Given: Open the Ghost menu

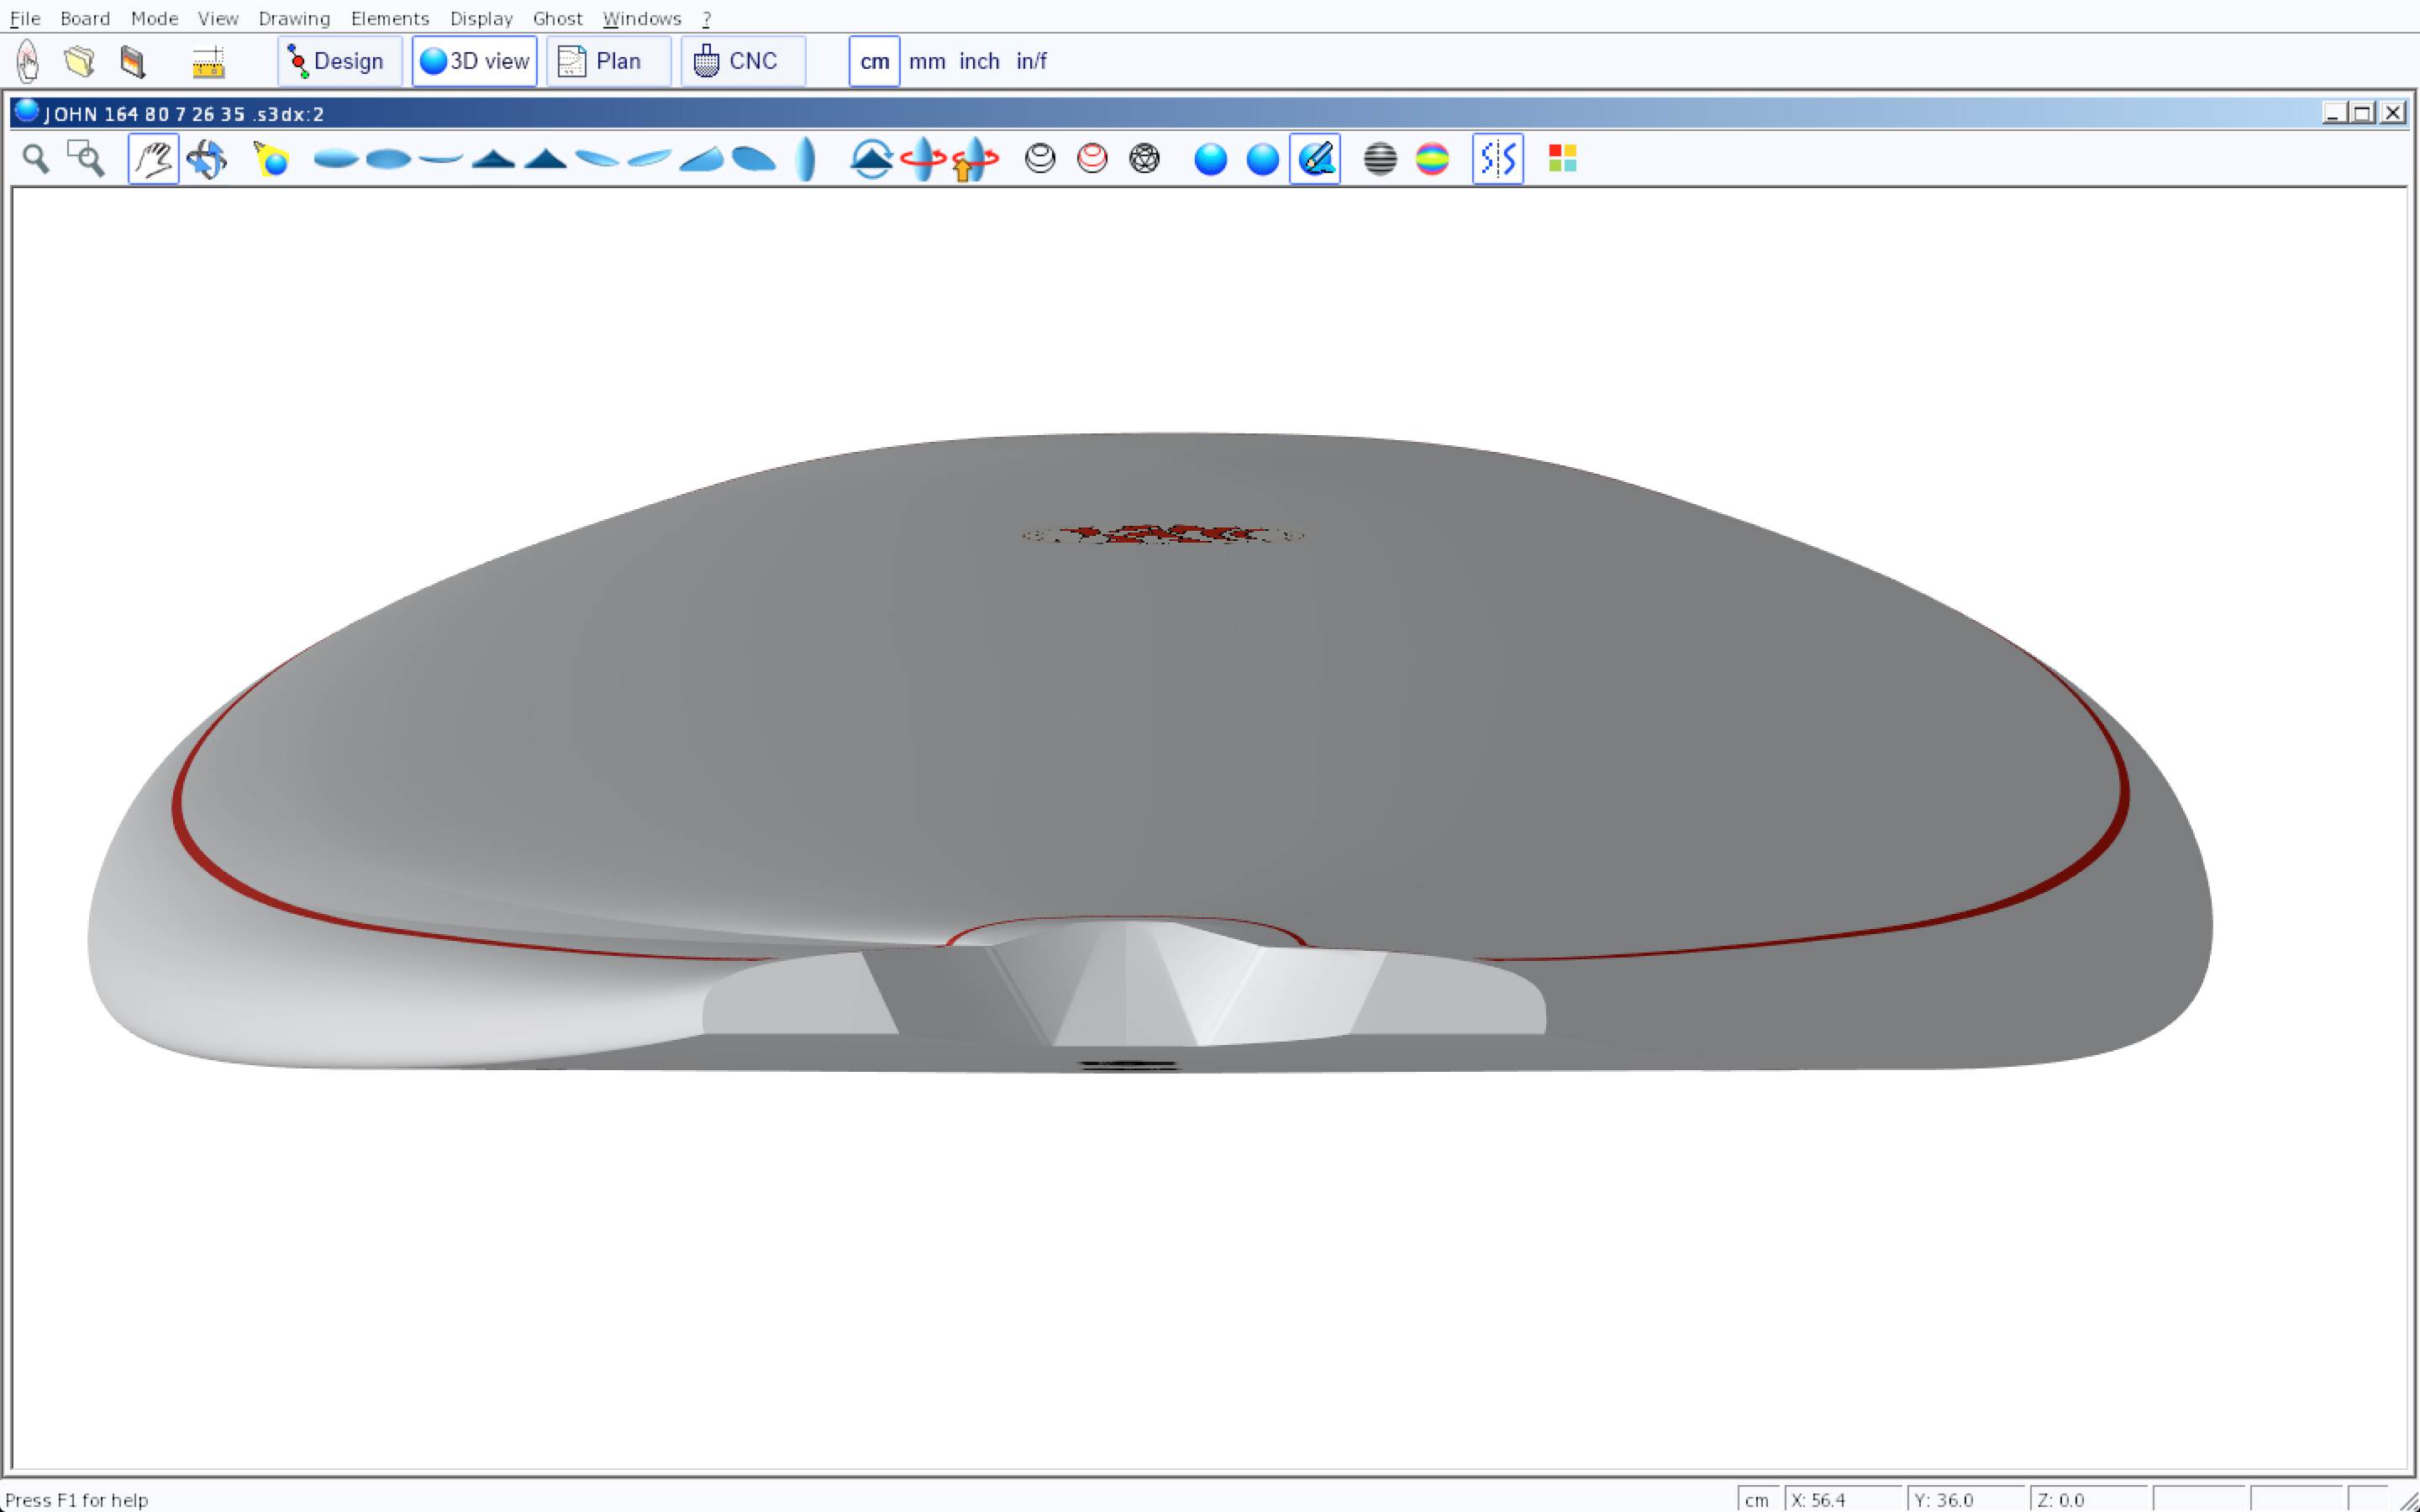Looking at the screenshot, I should point(557,18).
